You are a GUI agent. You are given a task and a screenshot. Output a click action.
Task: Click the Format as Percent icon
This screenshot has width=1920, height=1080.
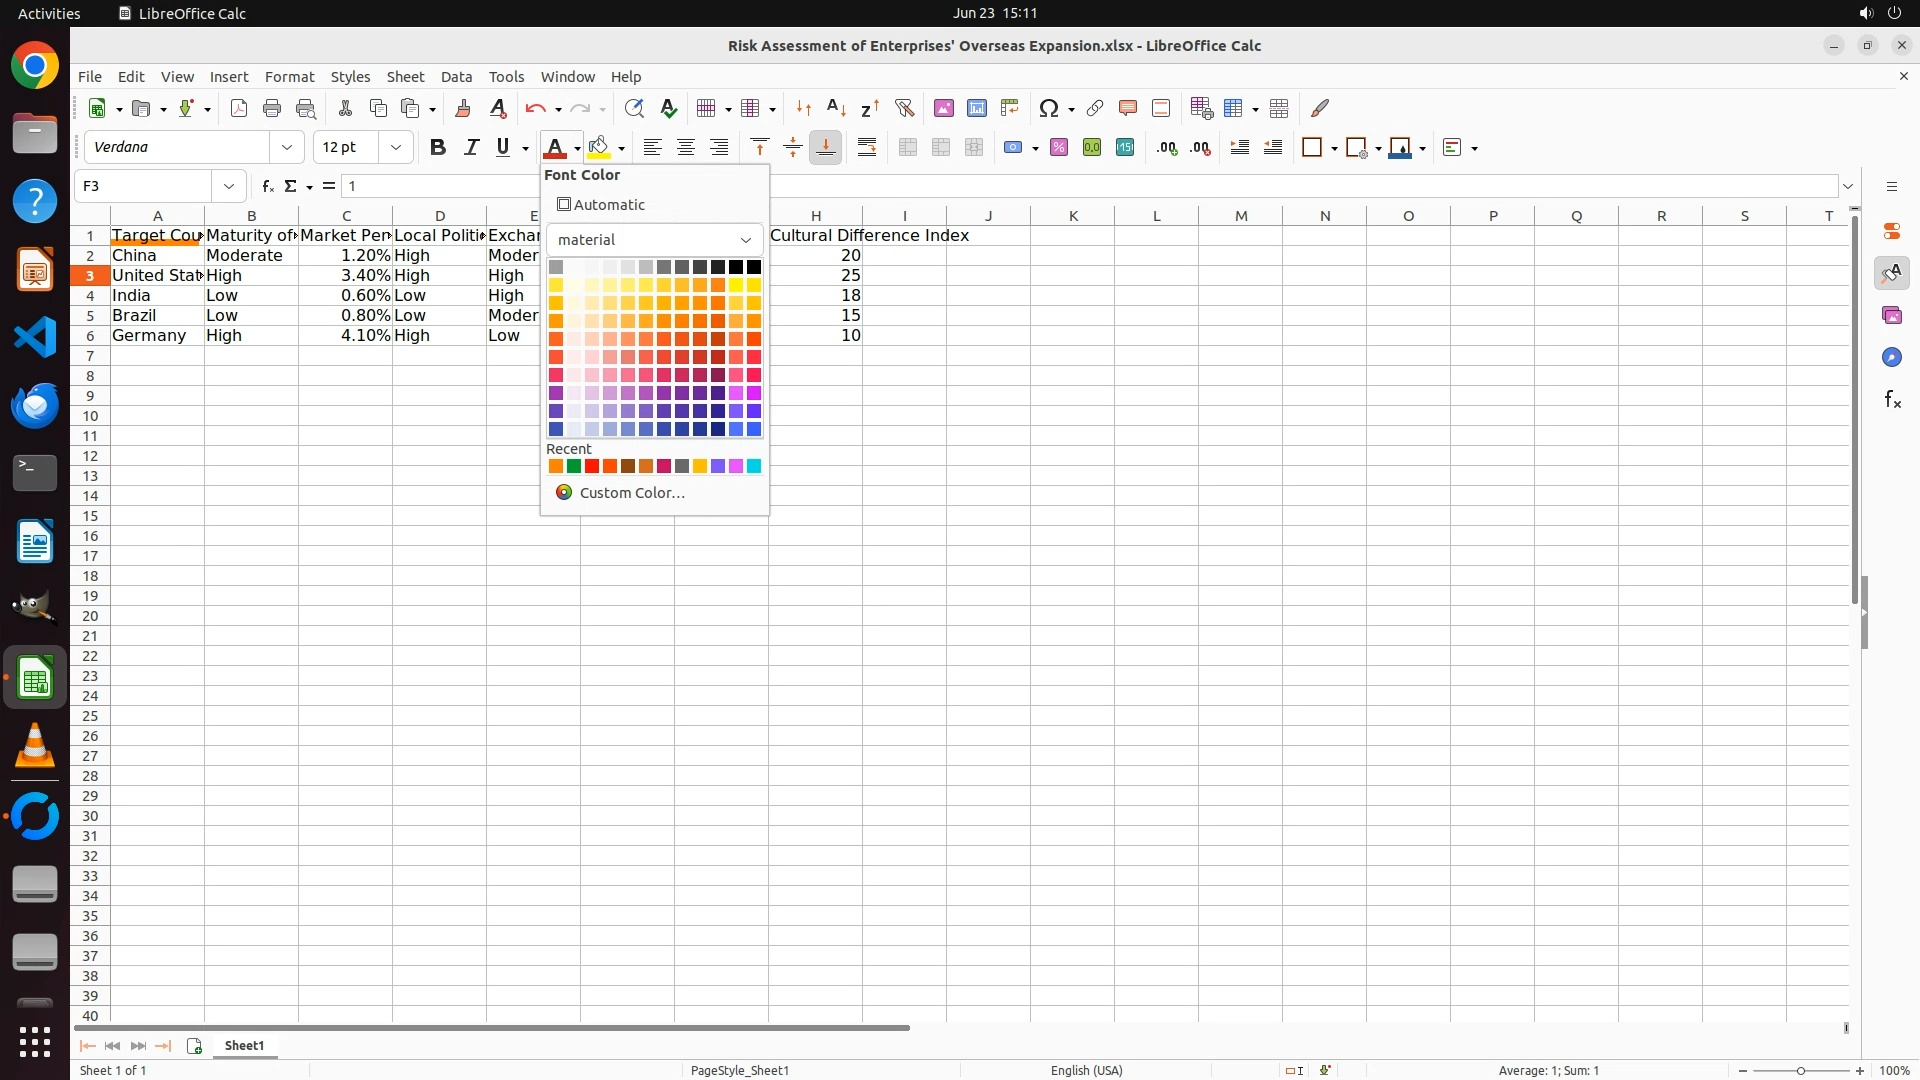(x=1059, y=148)
